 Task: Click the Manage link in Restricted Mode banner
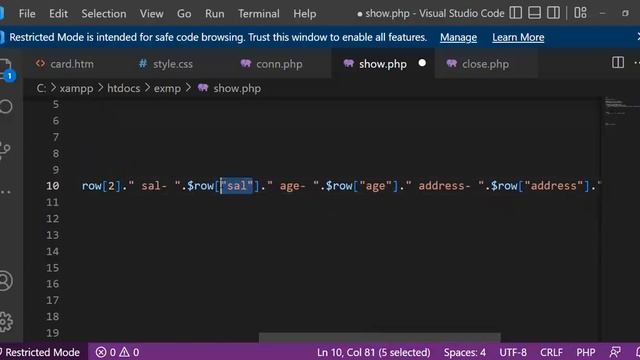tap(458, 37)
